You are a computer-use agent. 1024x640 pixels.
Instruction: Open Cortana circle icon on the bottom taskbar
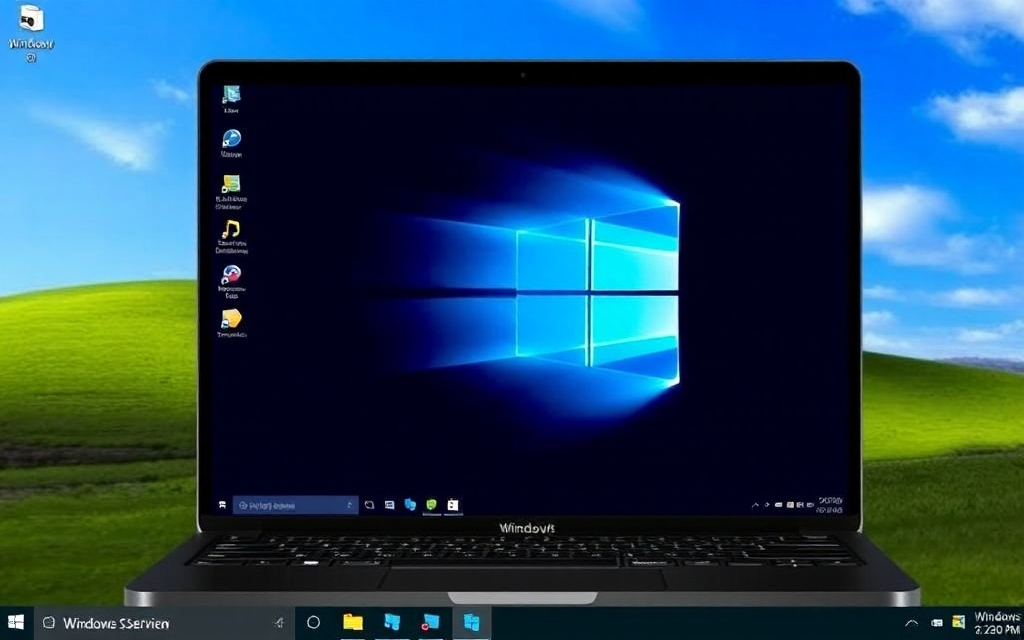pyautogui.click(x=313, y=622)
